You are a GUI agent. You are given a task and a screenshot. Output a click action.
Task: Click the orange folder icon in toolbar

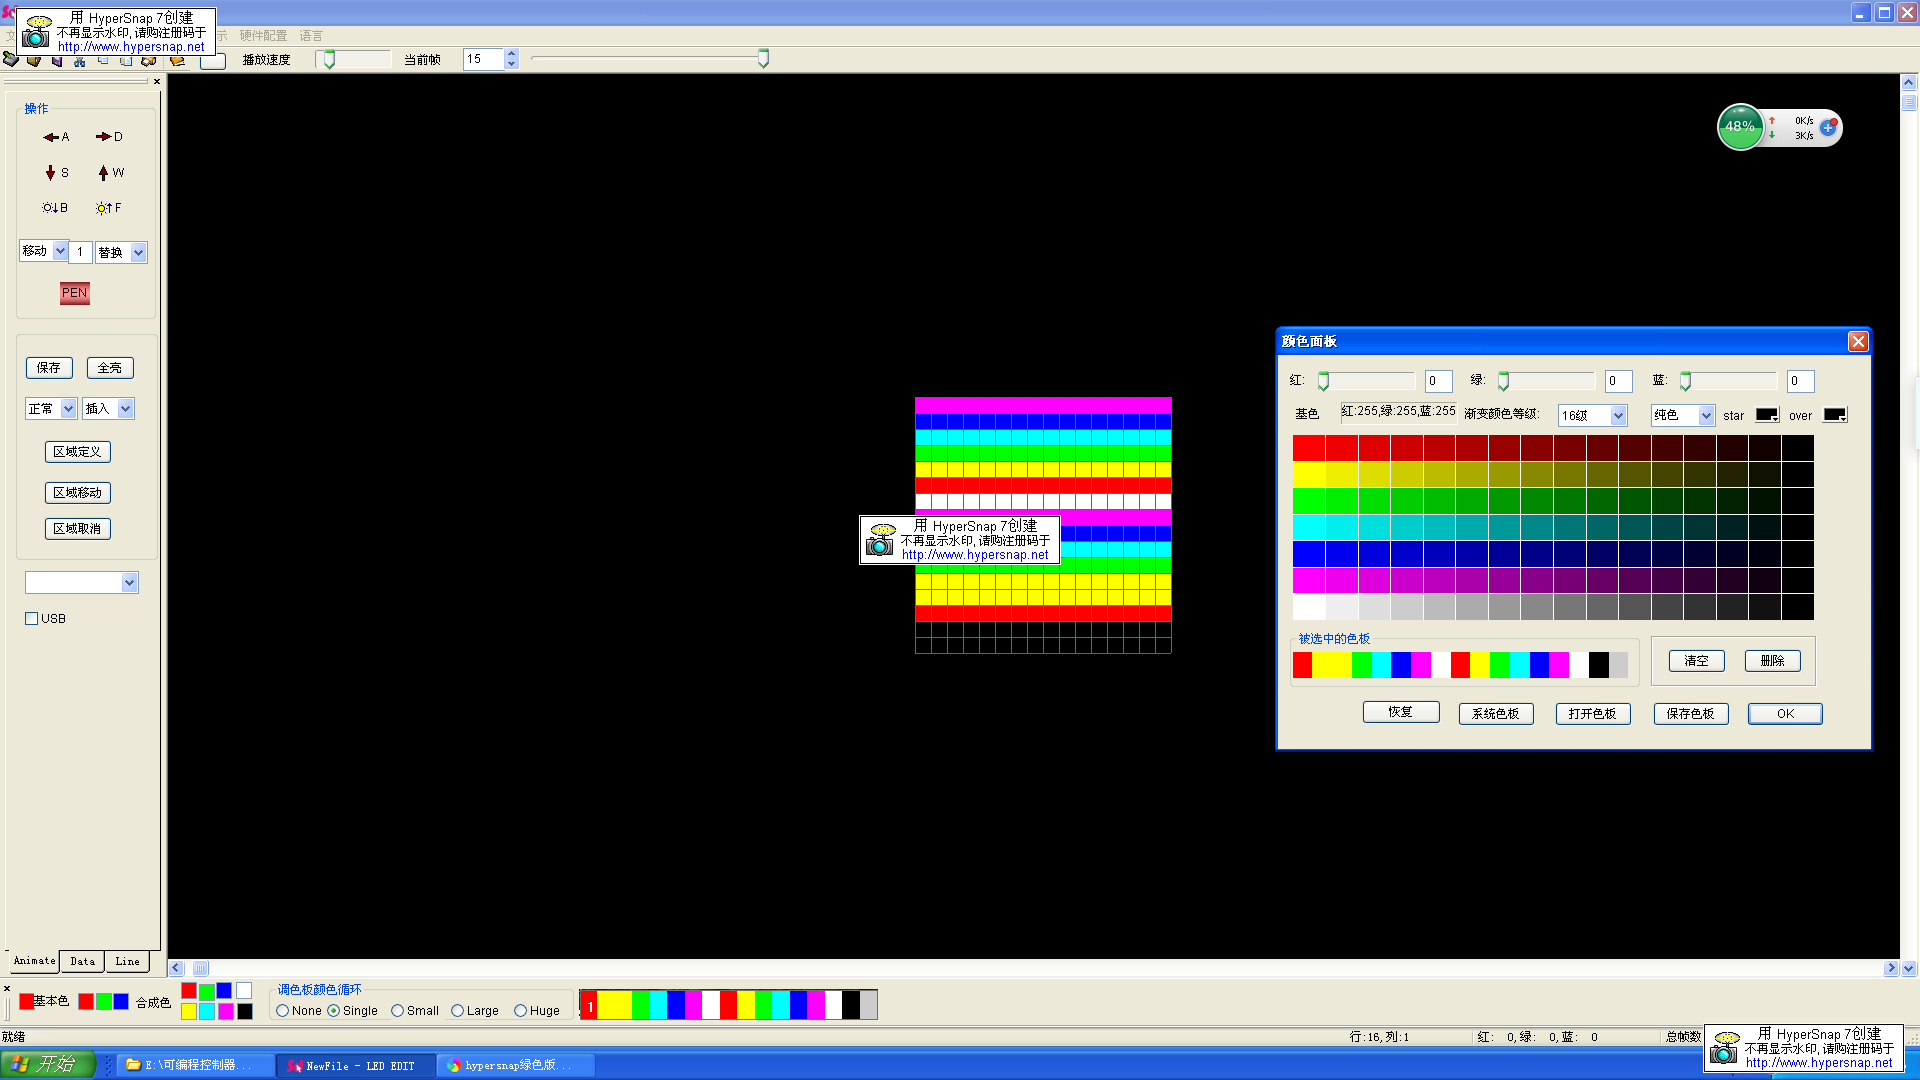pyautogui.click(x=177, y=61)
